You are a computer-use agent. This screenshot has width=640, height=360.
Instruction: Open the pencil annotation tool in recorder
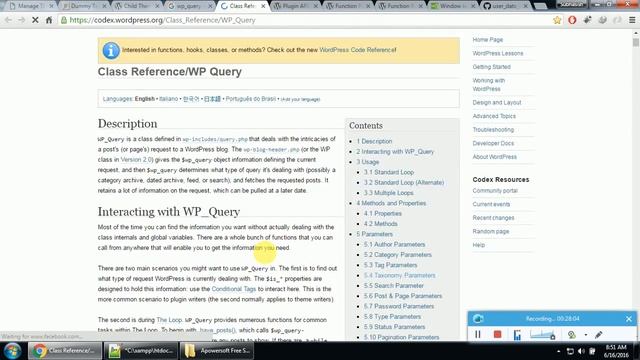598,335
